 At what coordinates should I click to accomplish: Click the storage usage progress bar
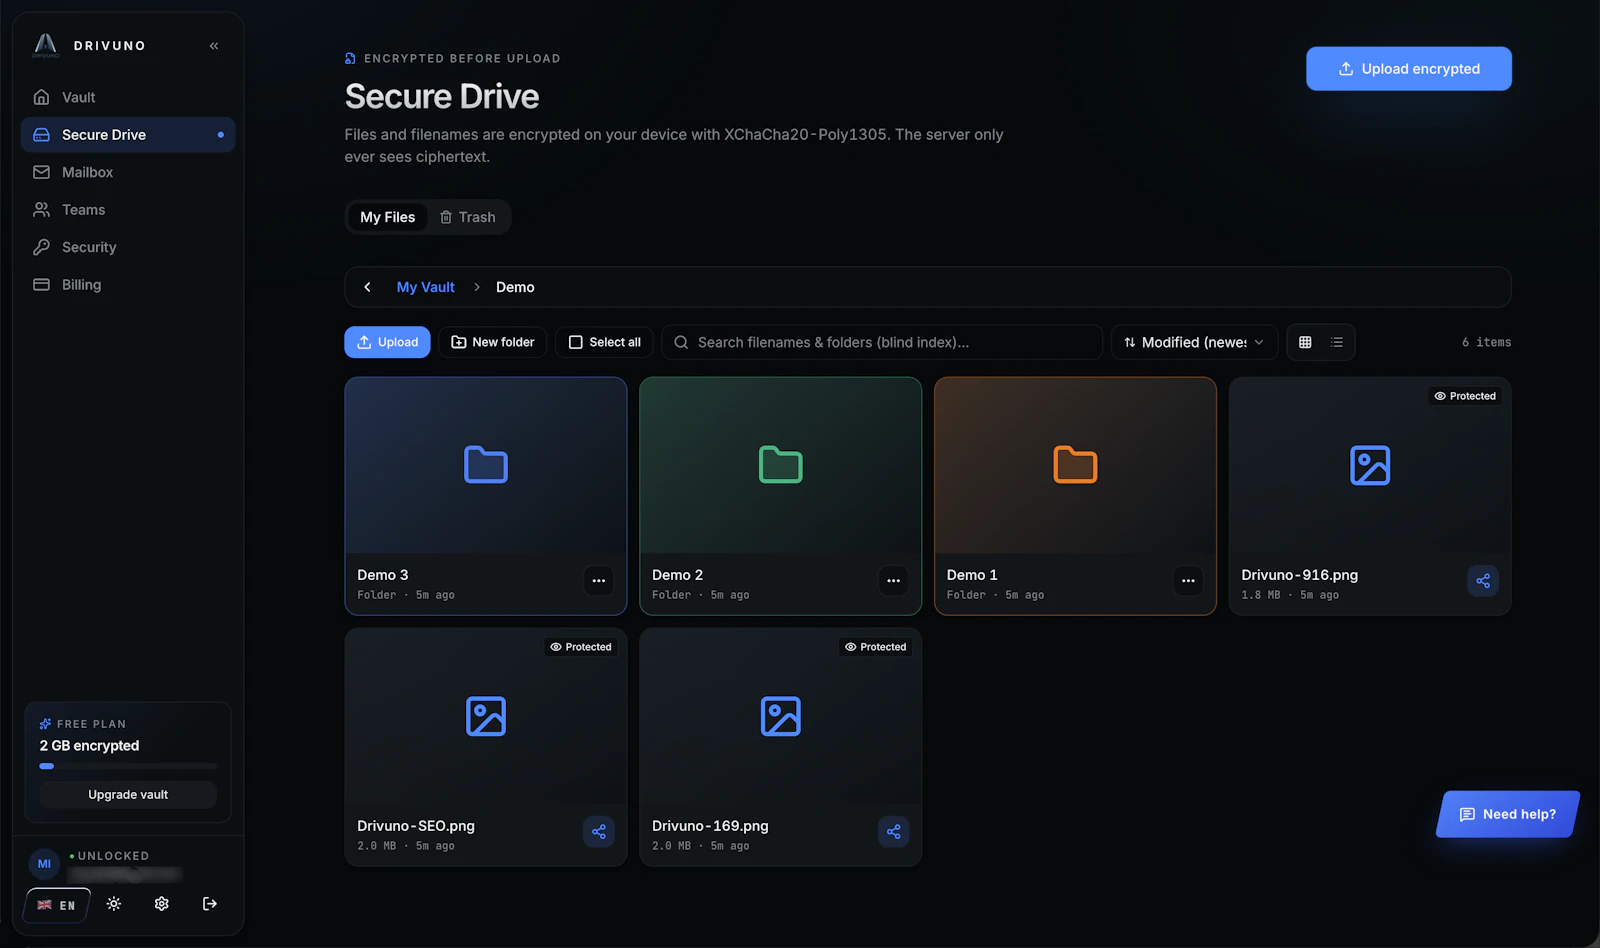click(128, 766)
